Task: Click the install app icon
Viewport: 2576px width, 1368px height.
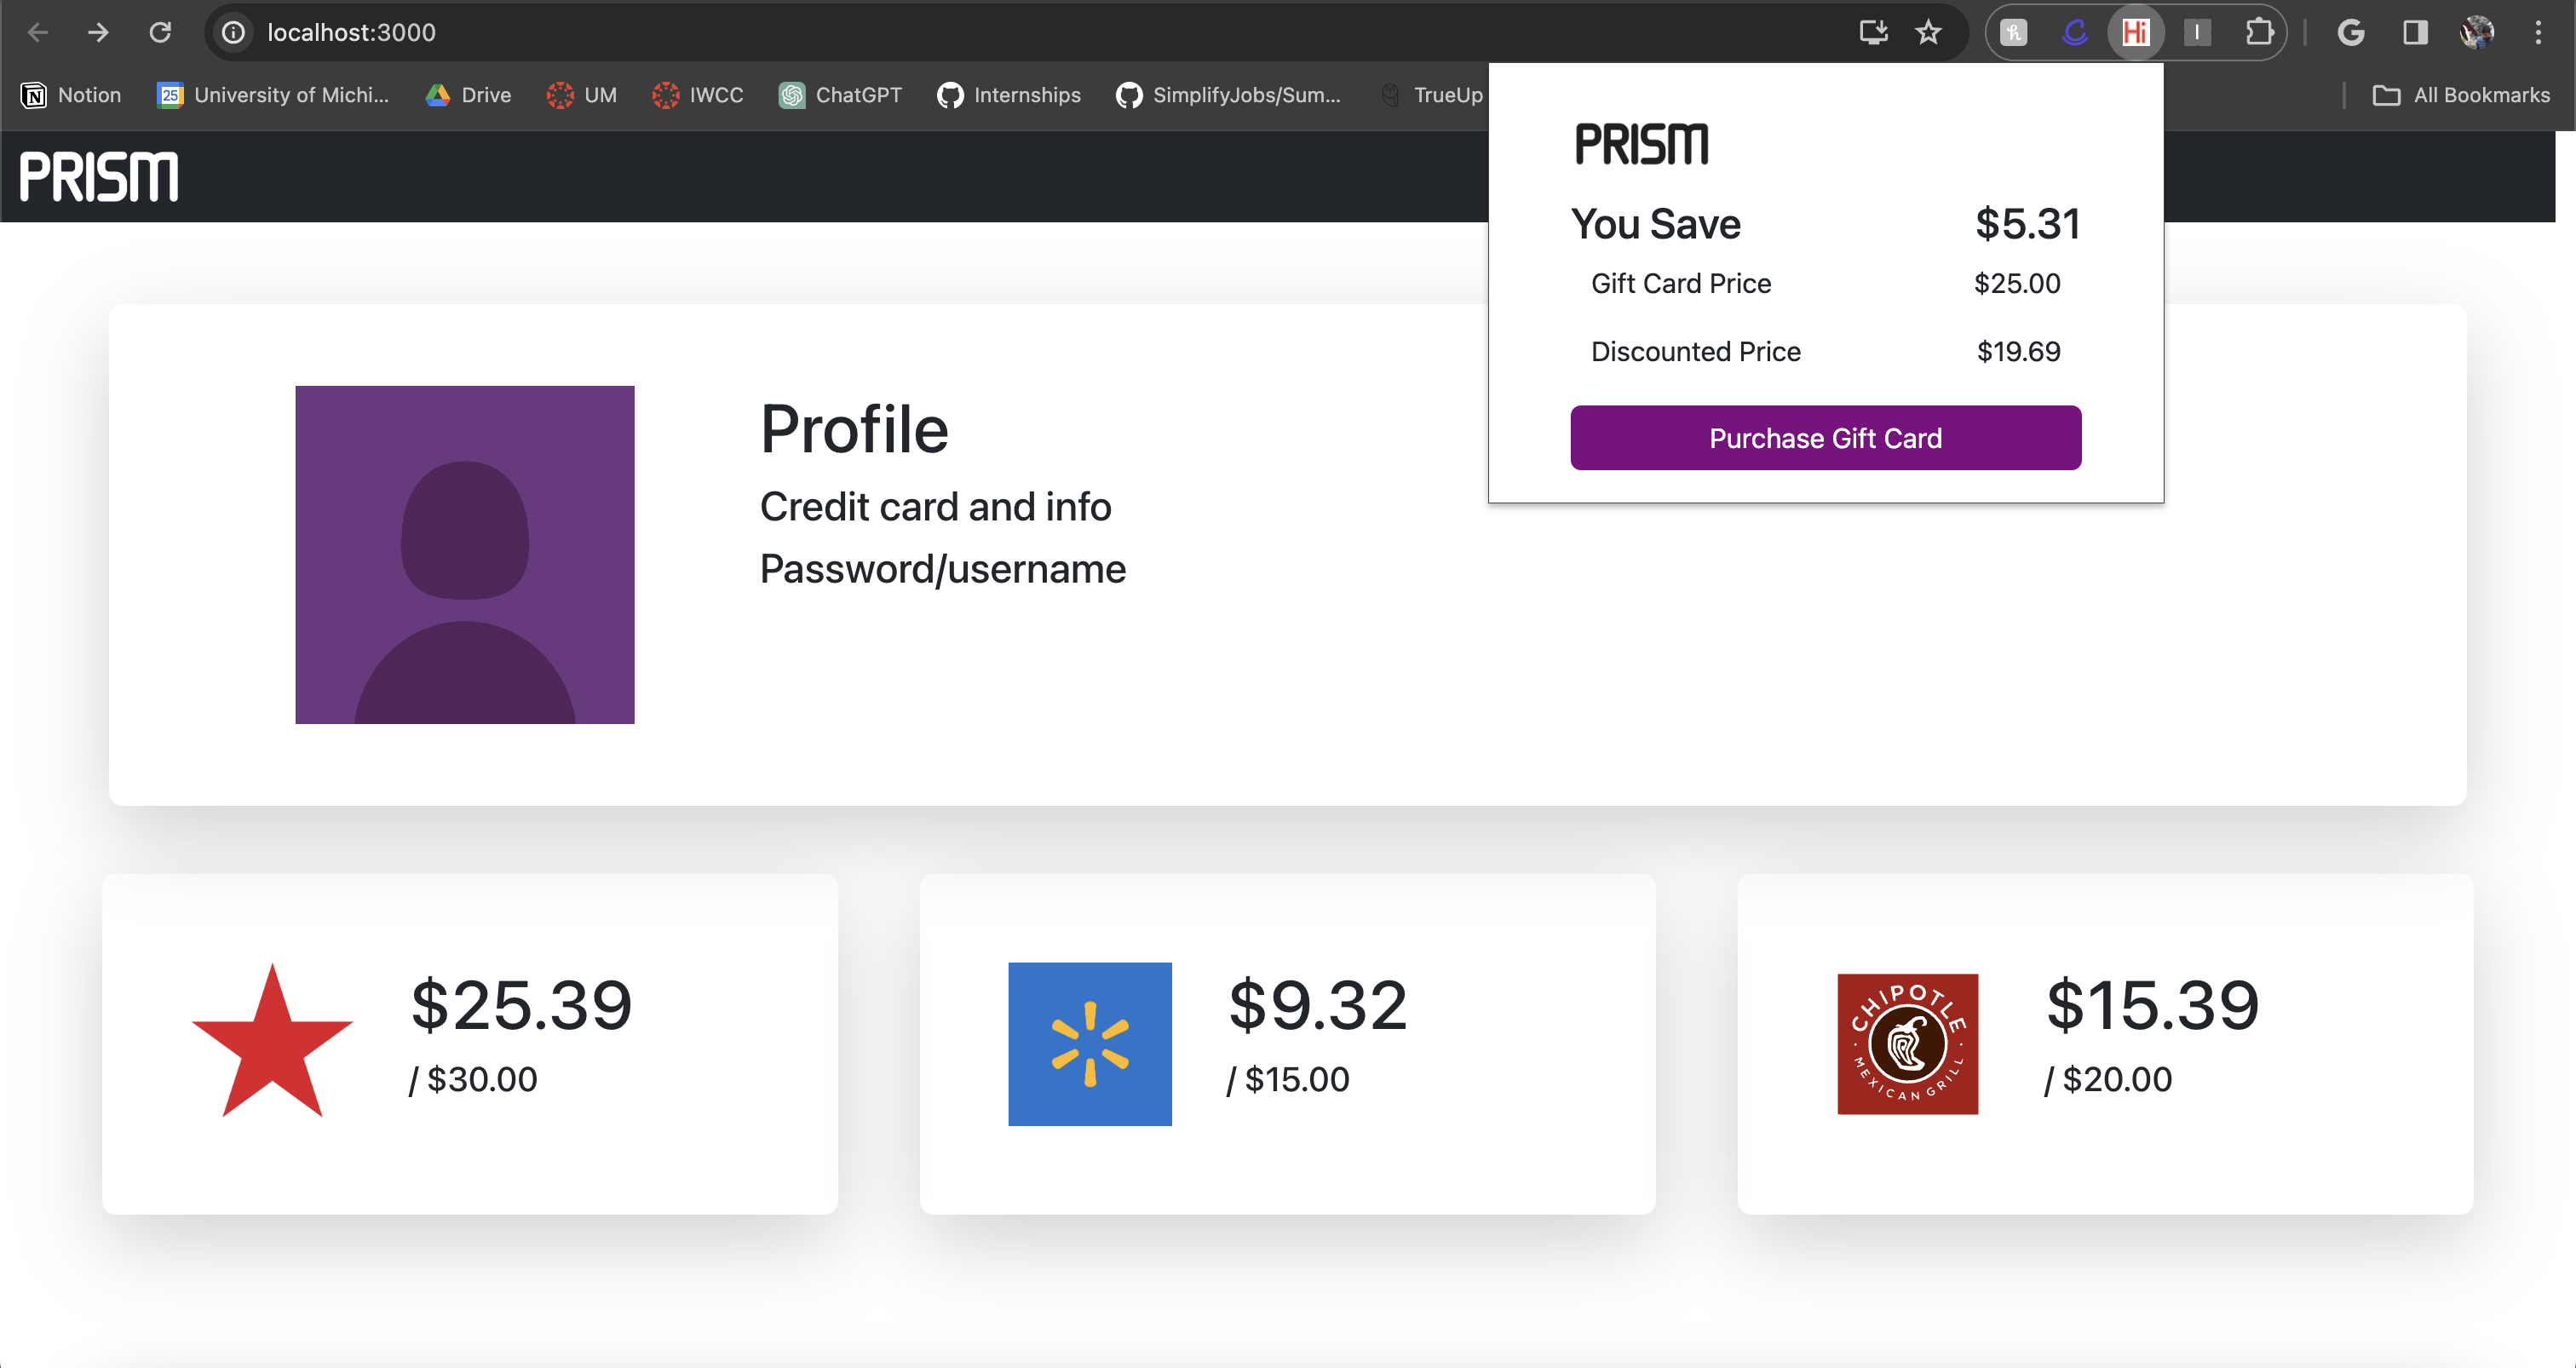Action: click(1873, 32)
